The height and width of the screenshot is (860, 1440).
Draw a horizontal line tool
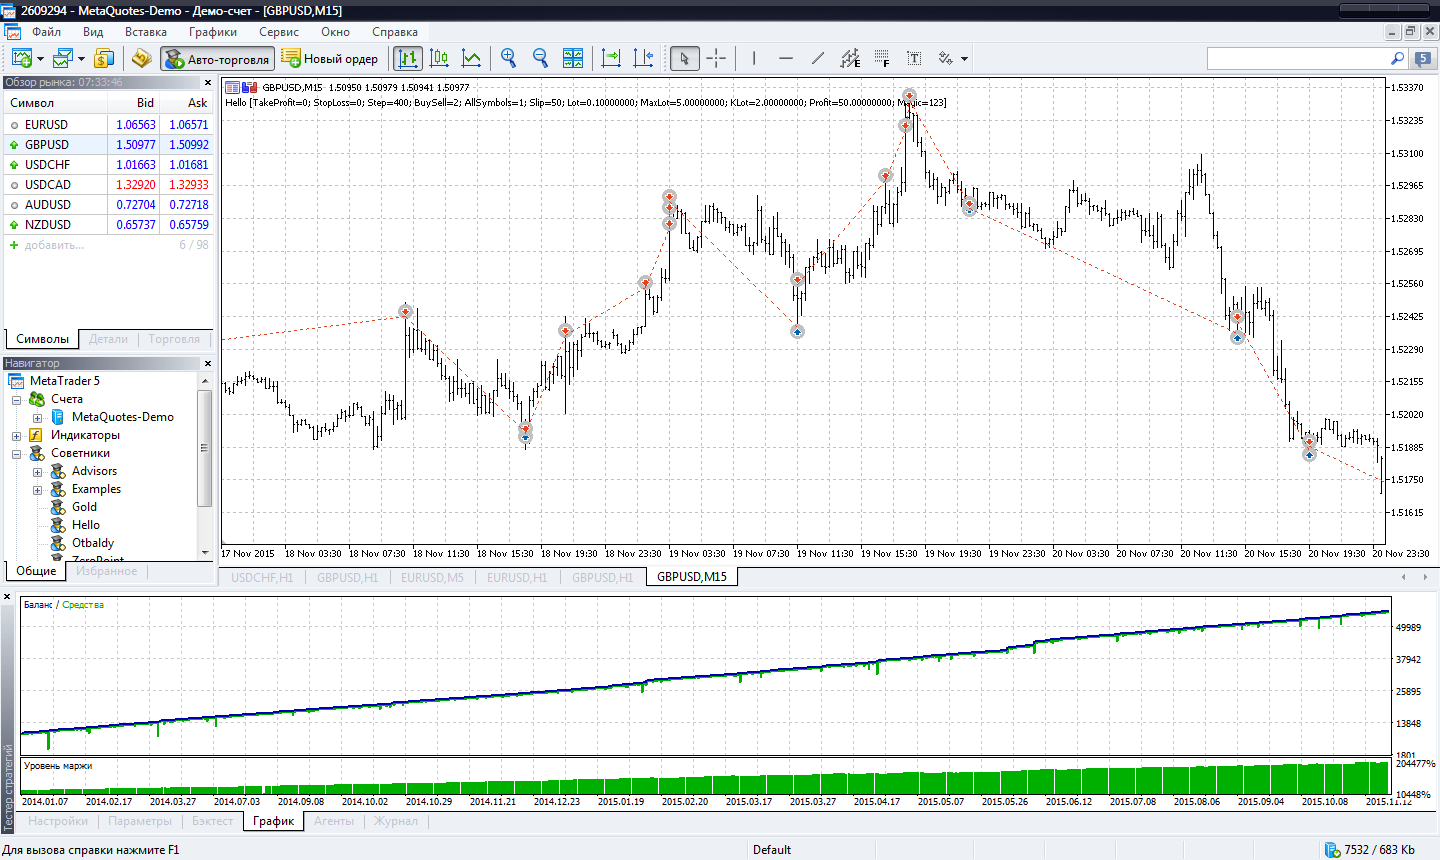[x=786, y=58]
